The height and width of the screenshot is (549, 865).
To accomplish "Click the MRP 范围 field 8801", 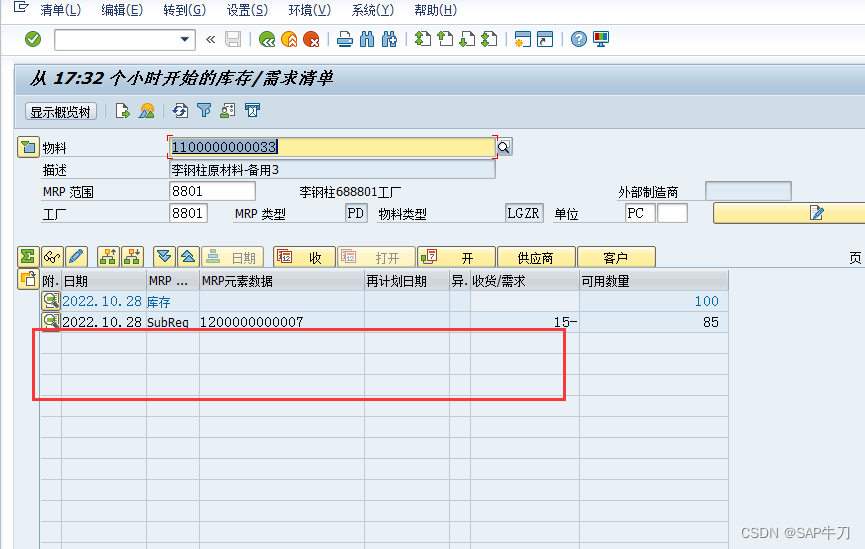I will click(212, 191).
